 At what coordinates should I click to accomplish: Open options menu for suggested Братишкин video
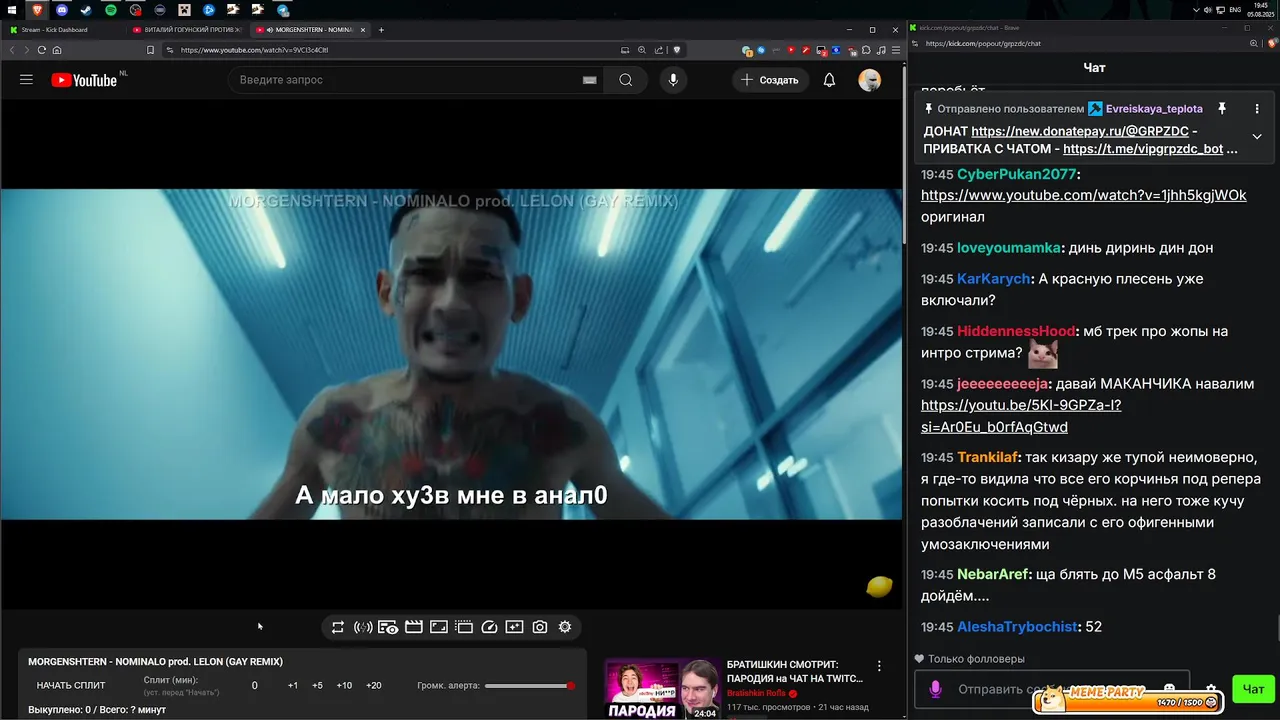coord(879,666)
